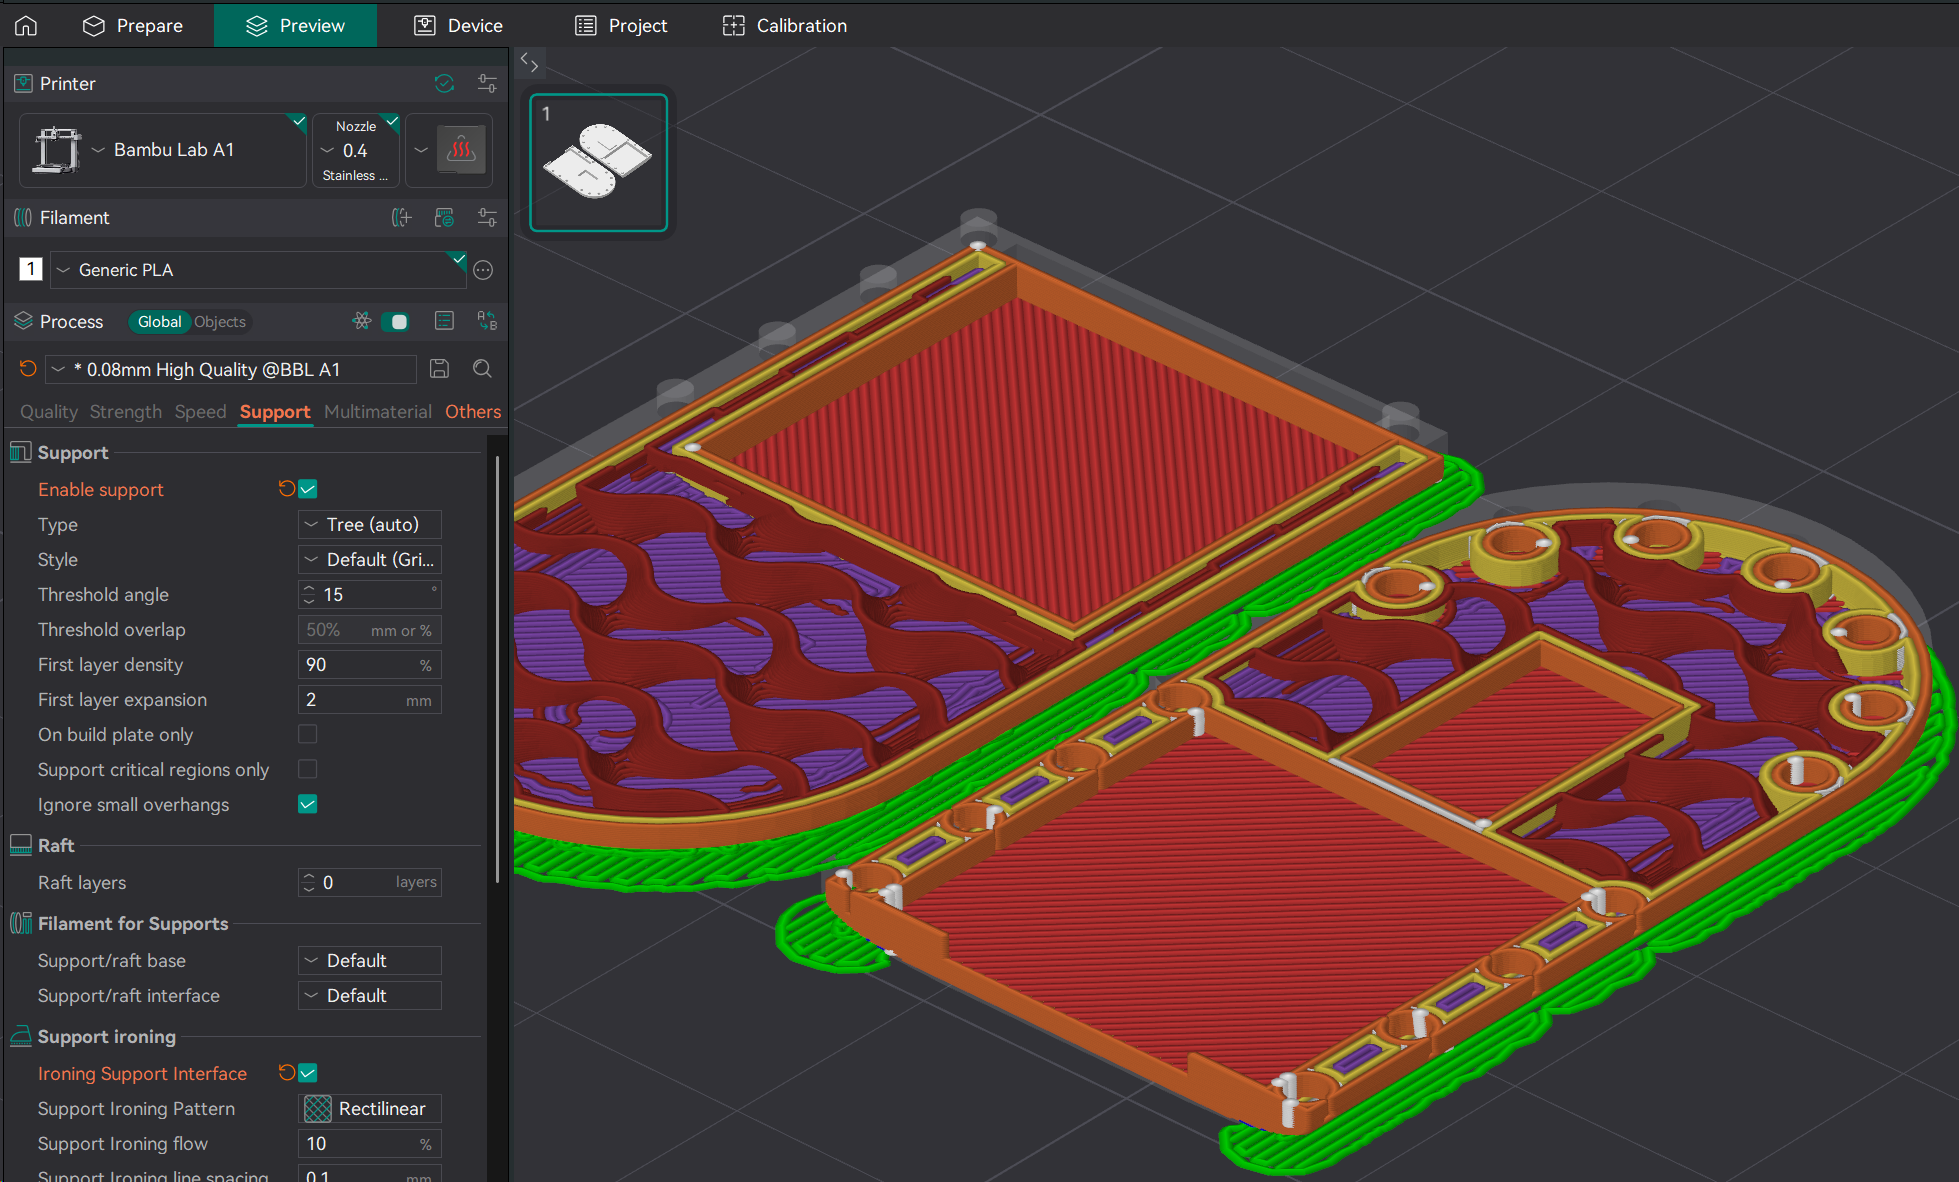Open Support Ironing Pattern Rectilinear dropdown
The image size is (1959, 1182).
click(x=370, y=1108)
